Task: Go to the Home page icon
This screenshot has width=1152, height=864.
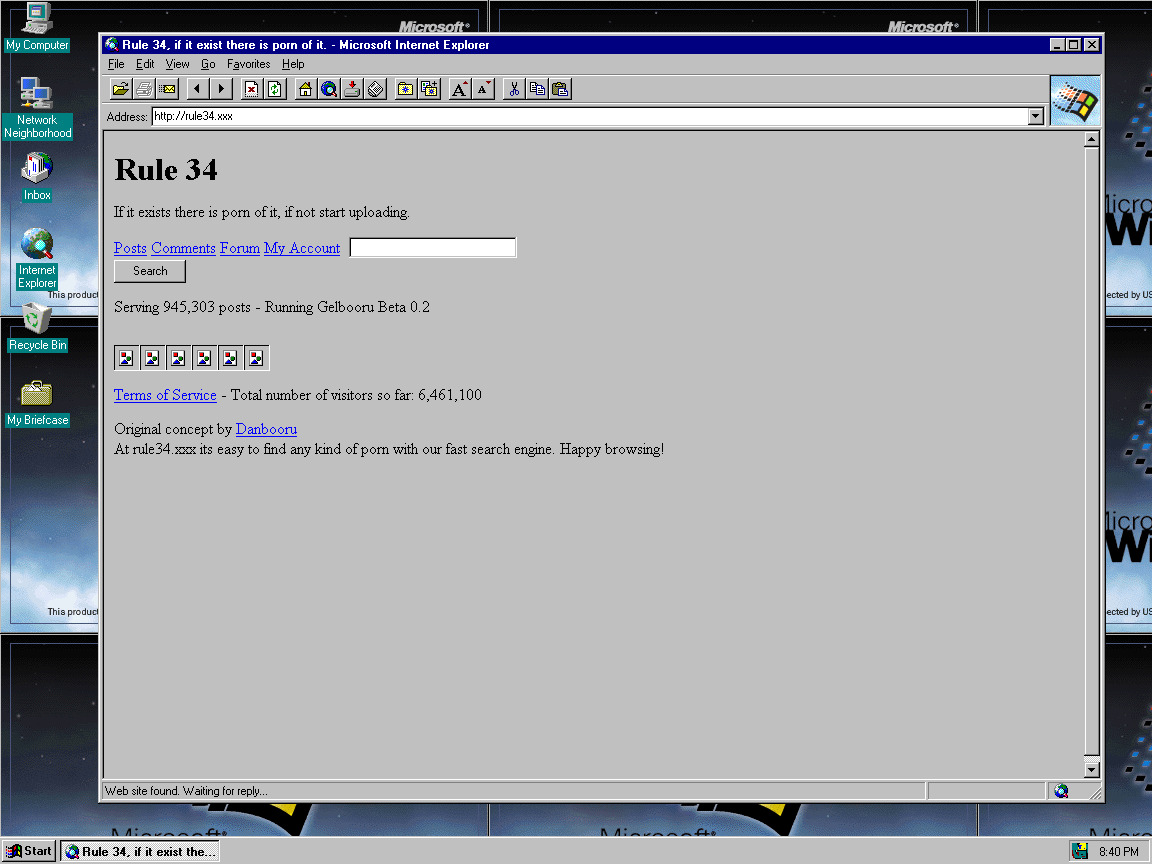Action: 305,90
